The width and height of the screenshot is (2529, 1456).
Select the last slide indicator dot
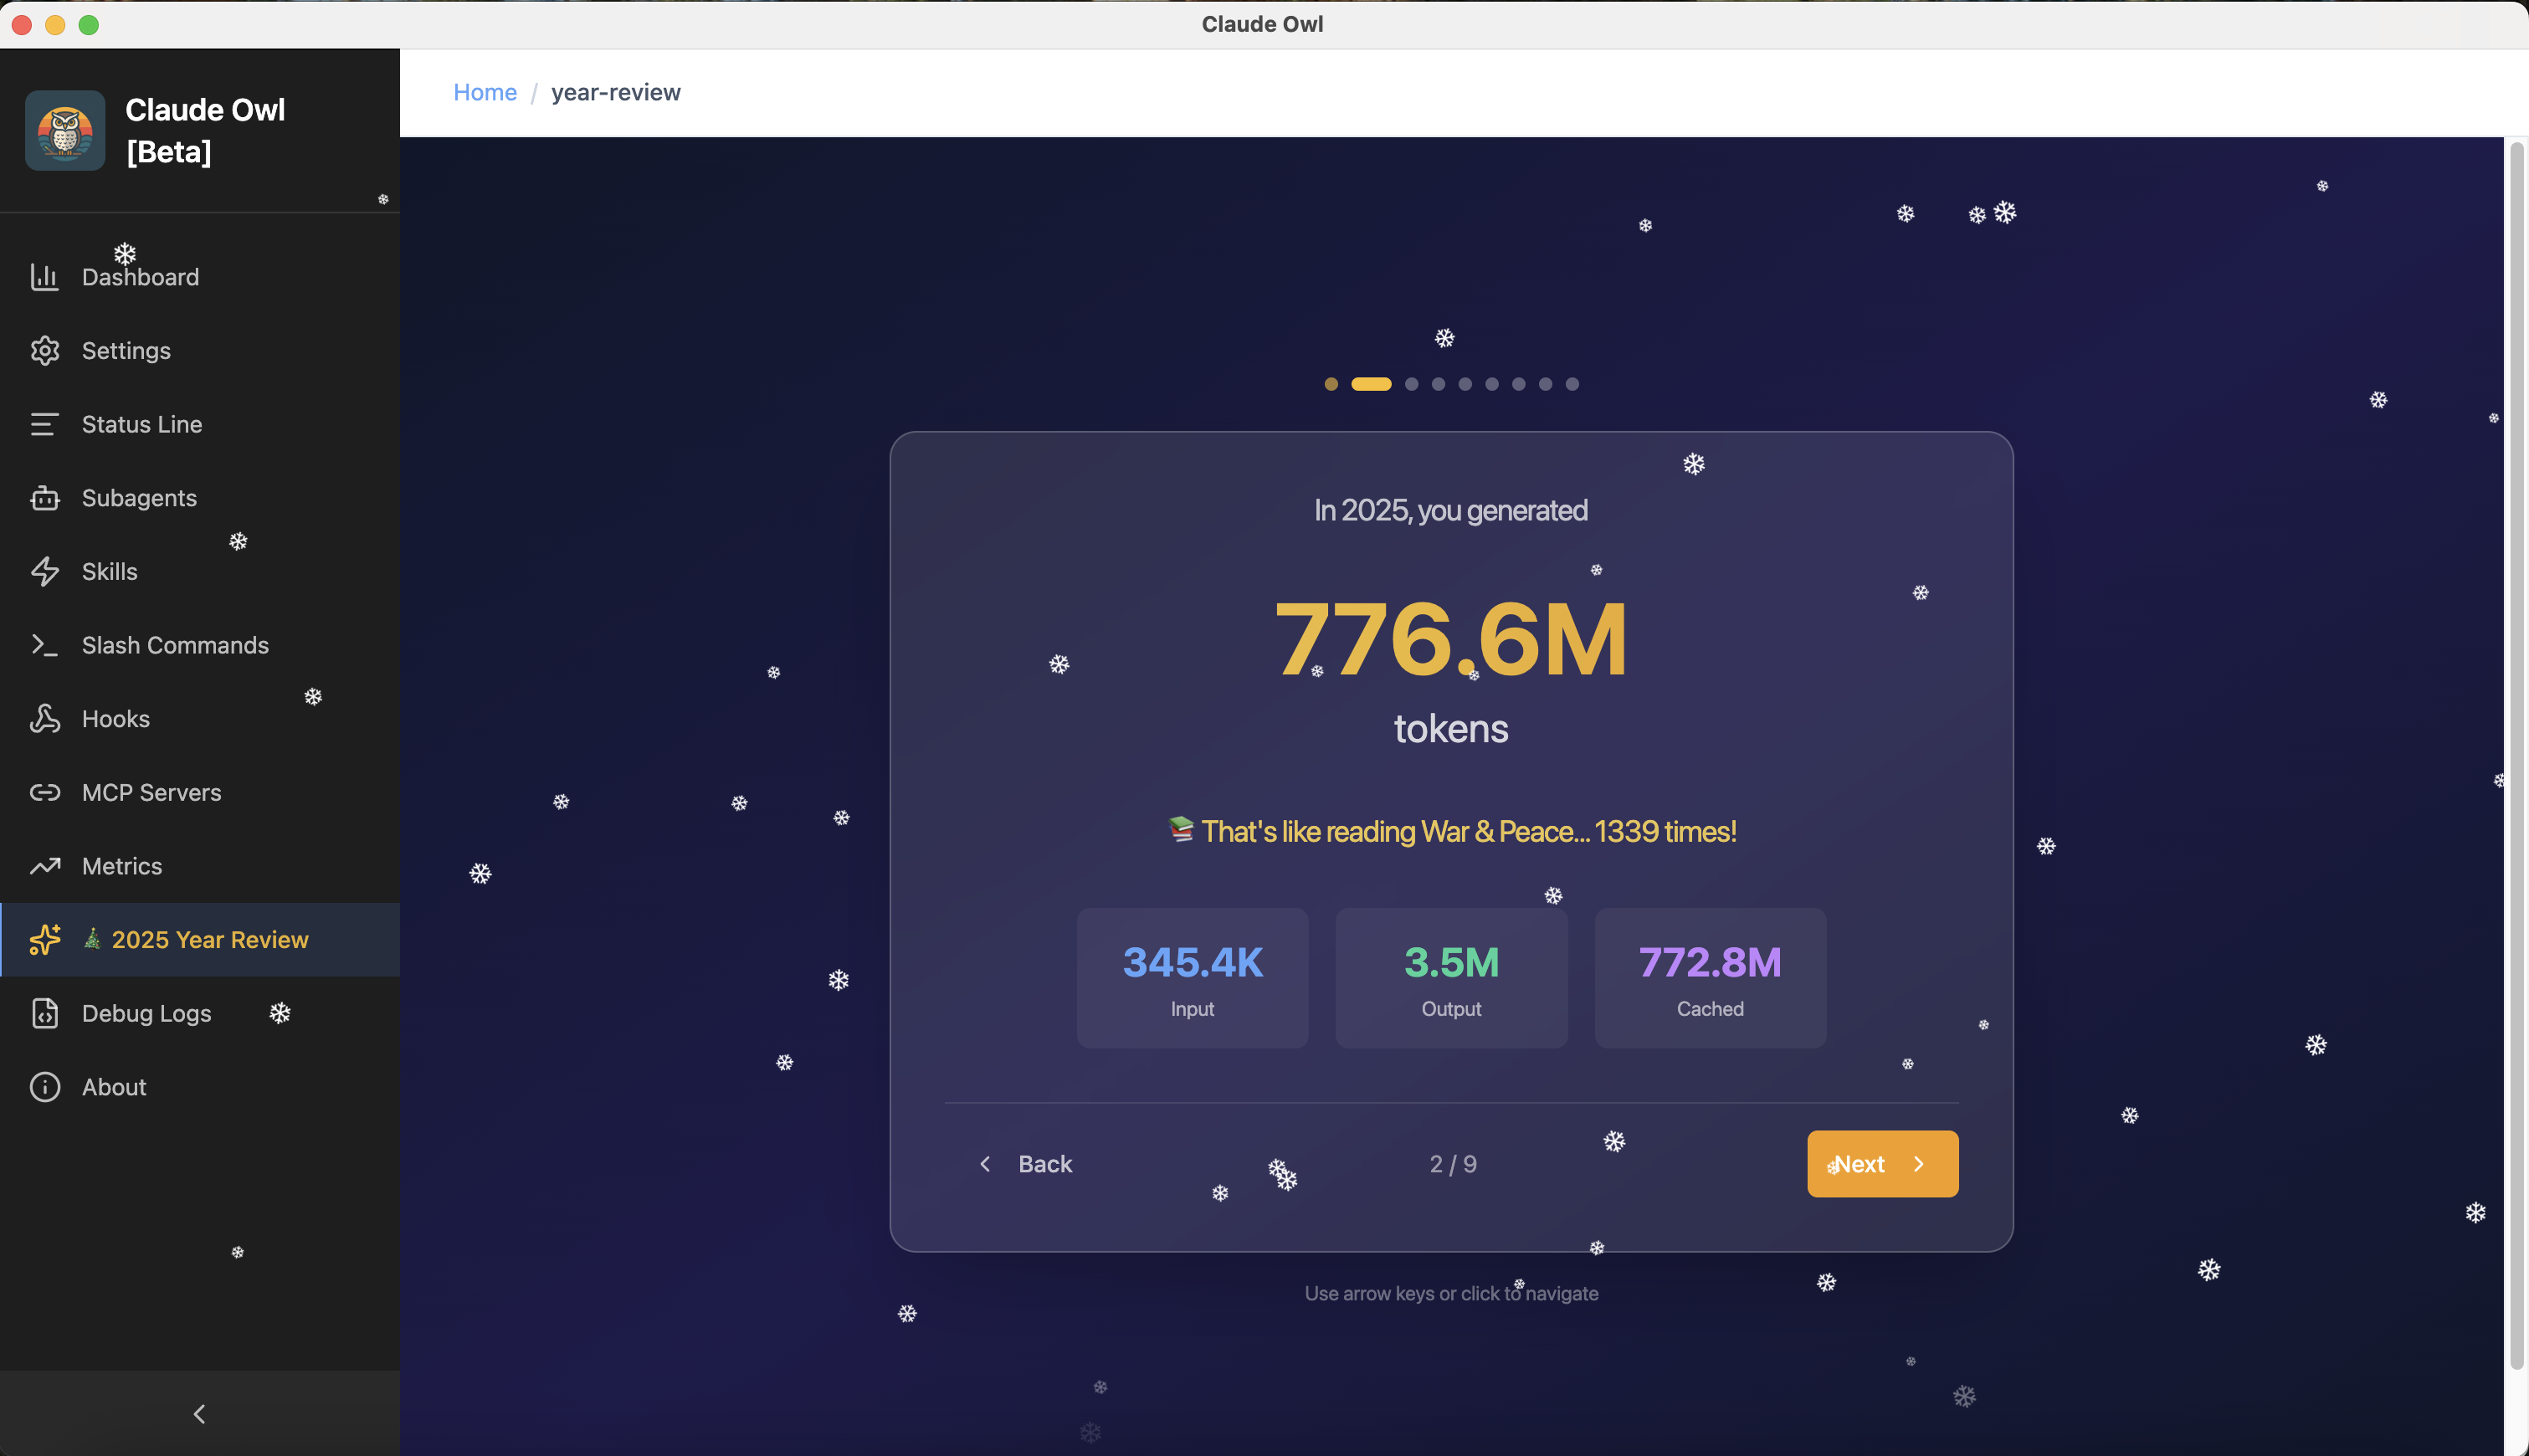click(1572, 384)
